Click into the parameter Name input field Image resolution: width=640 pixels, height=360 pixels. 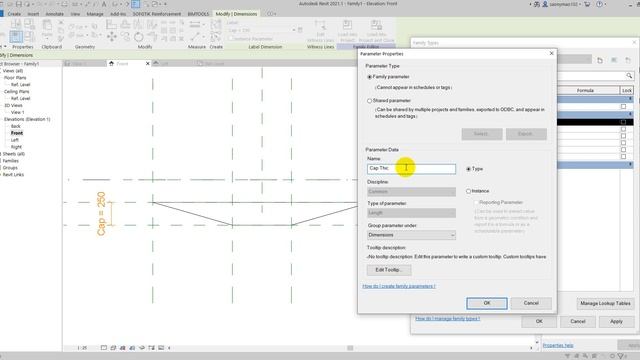411,169
